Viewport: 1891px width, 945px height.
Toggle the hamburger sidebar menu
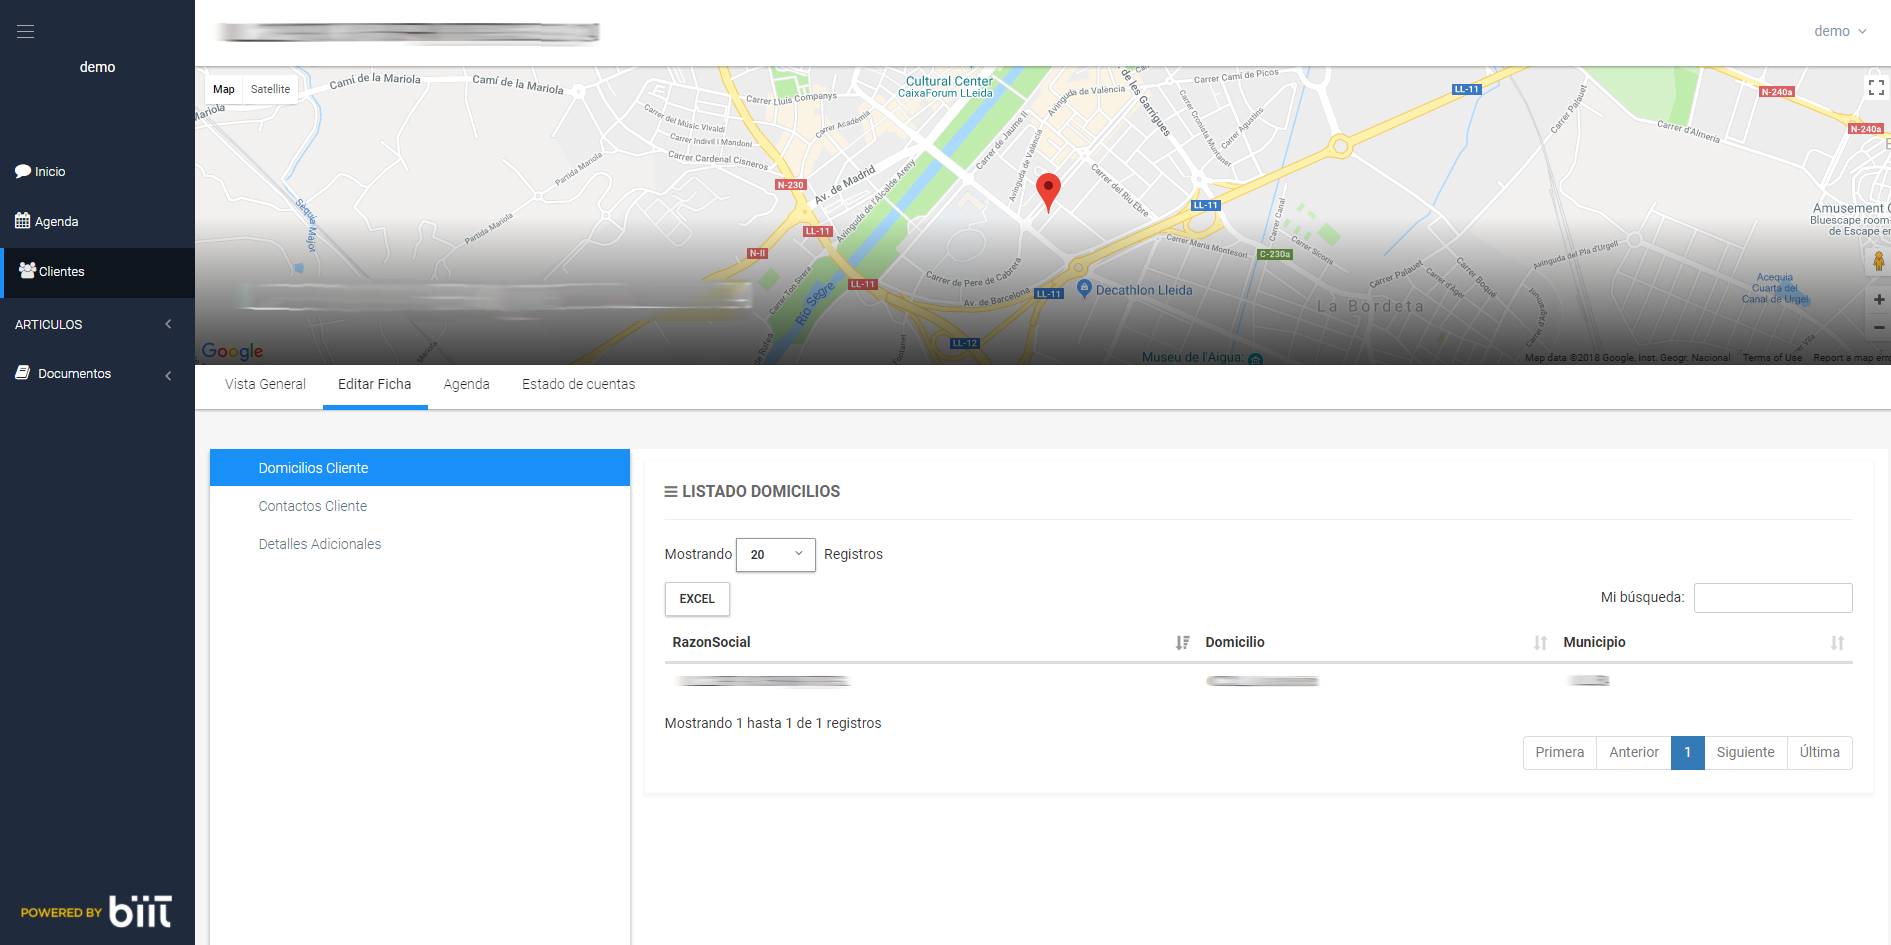pyautogui.click(x=26, y=32)
